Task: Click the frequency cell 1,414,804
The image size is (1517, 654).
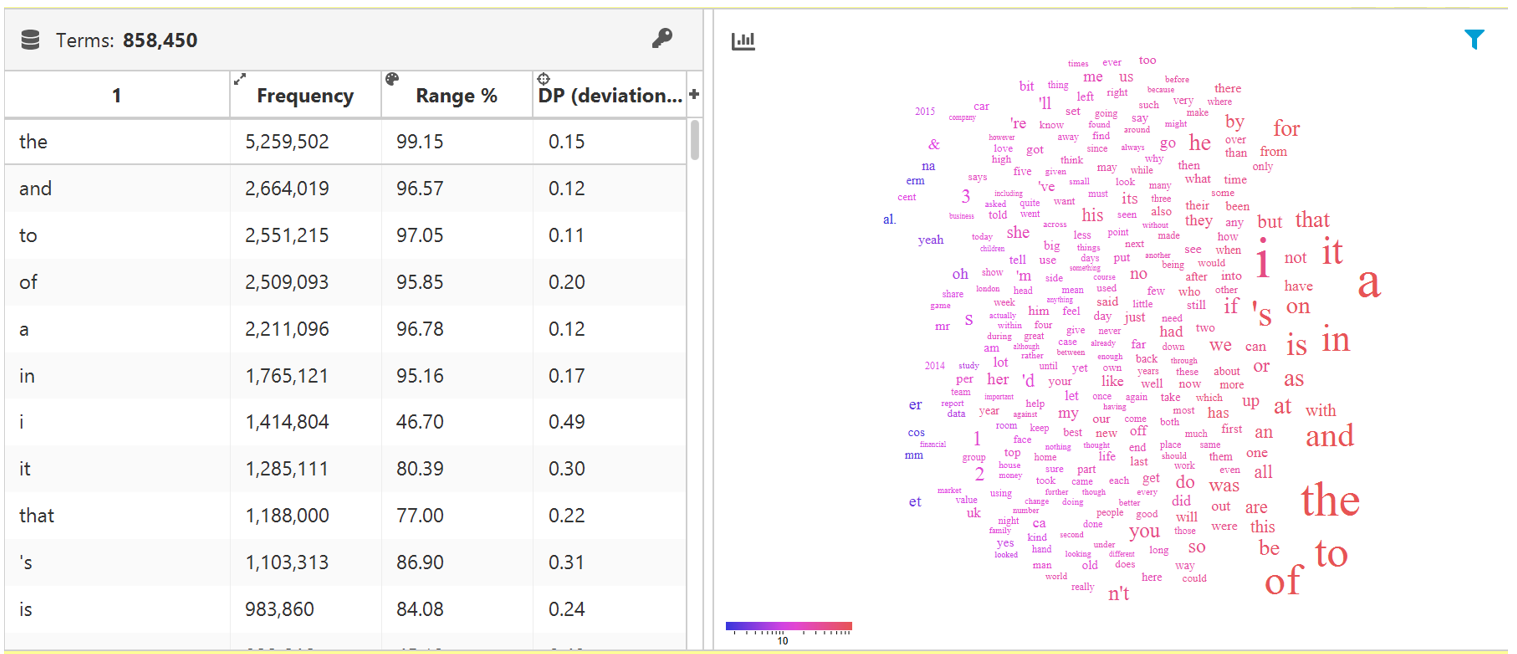Action: (x=287, y=422)
